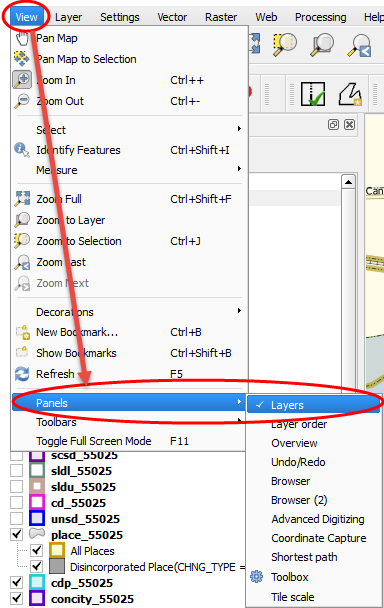384x608 pixels.
Task: Click the Zoom In magnifier icon in menu
Action: [22, 79]
